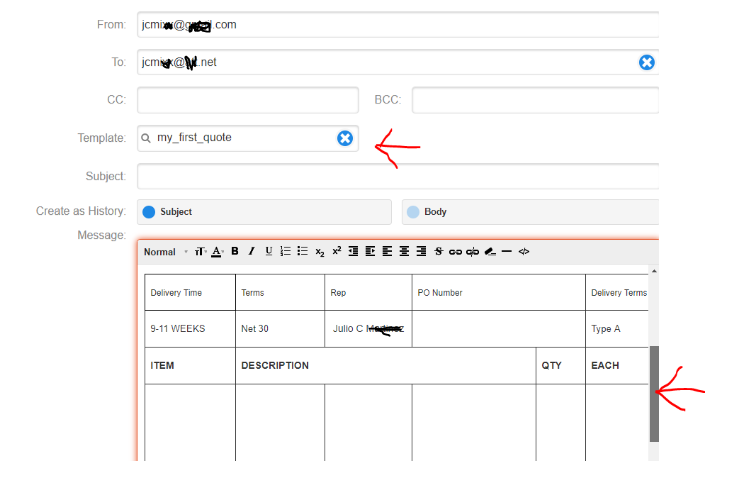Toggle bold formatting
732x492 pixels.
[235, 251]
